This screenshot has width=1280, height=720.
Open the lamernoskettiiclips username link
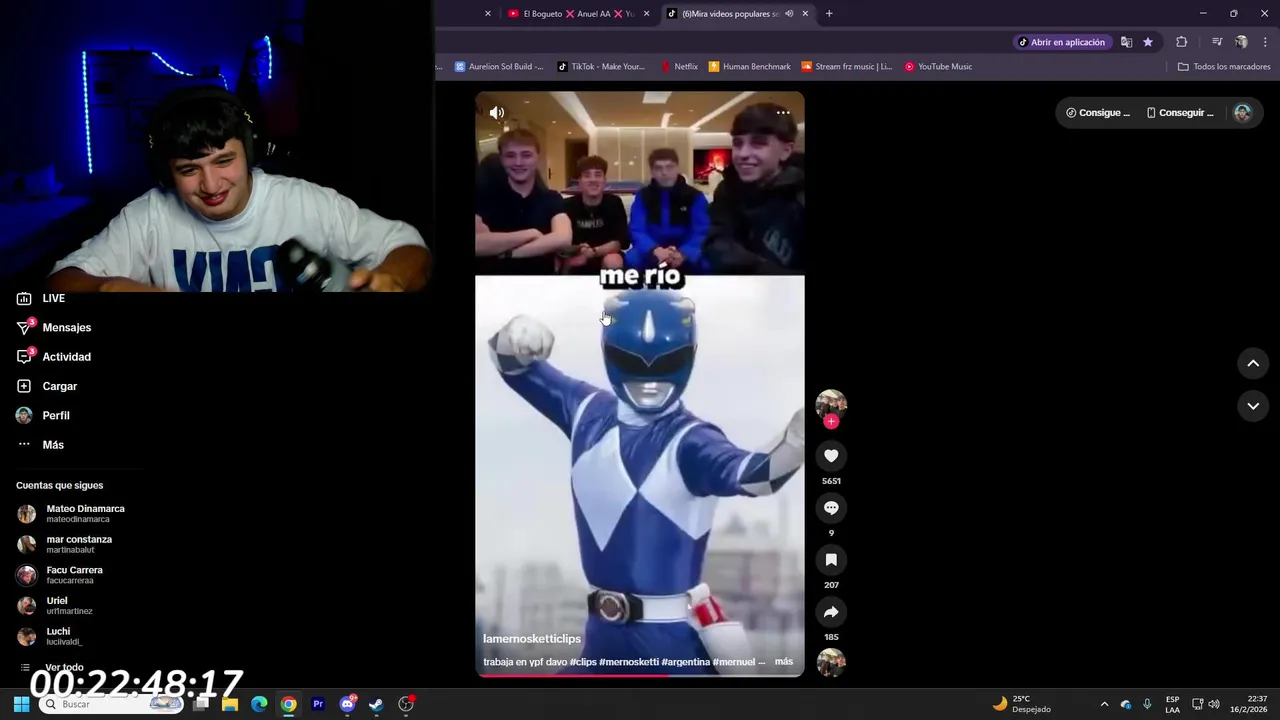(532, 639)
